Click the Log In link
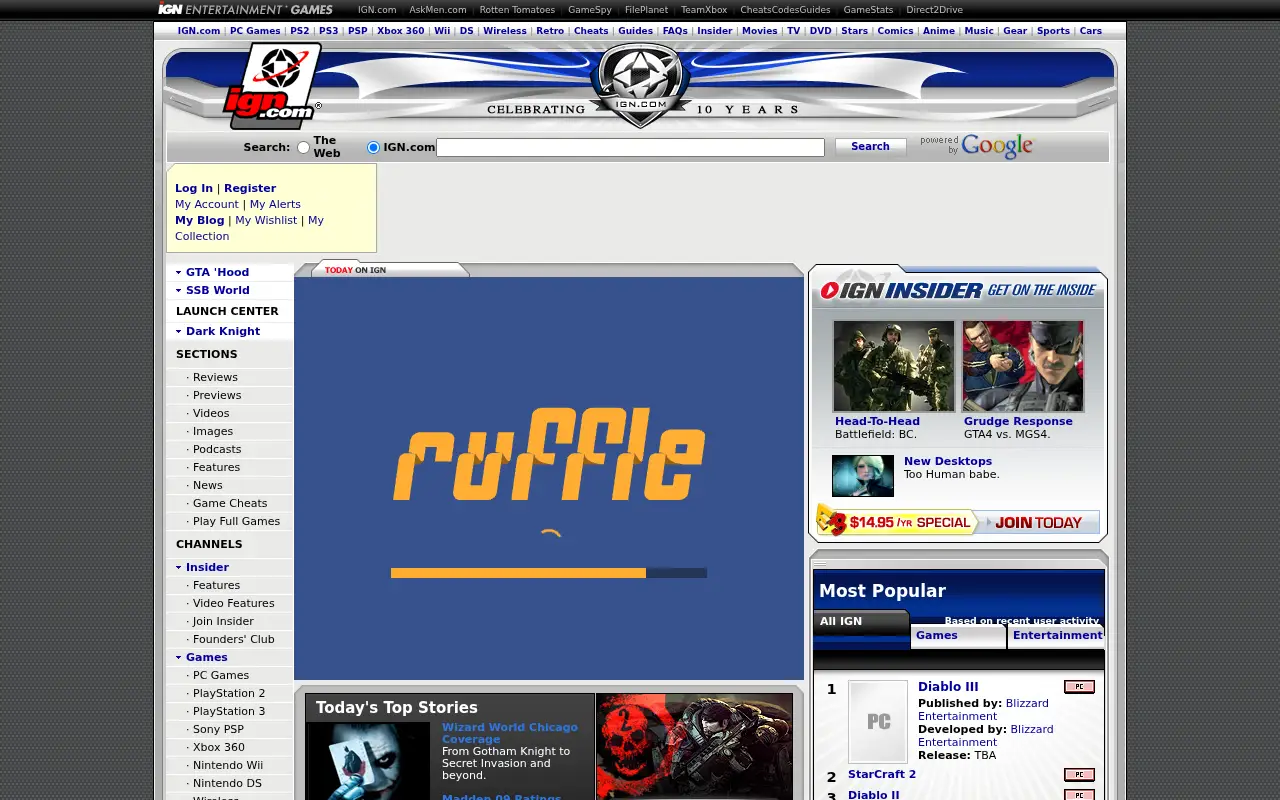Viewport: 1280px width, 800px height. click(x=194, y=188)
